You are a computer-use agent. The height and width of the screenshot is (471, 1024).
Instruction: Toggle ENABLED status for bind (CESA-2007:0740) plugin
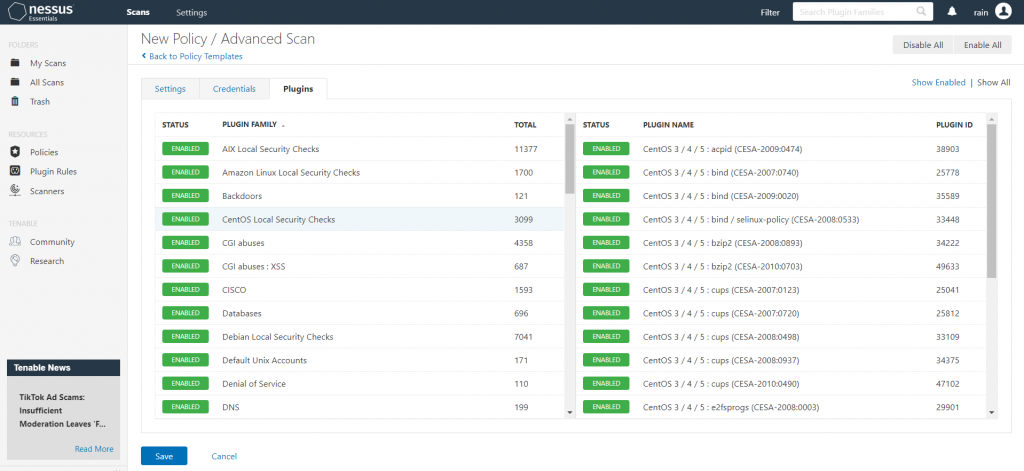(x=606, y=172)
